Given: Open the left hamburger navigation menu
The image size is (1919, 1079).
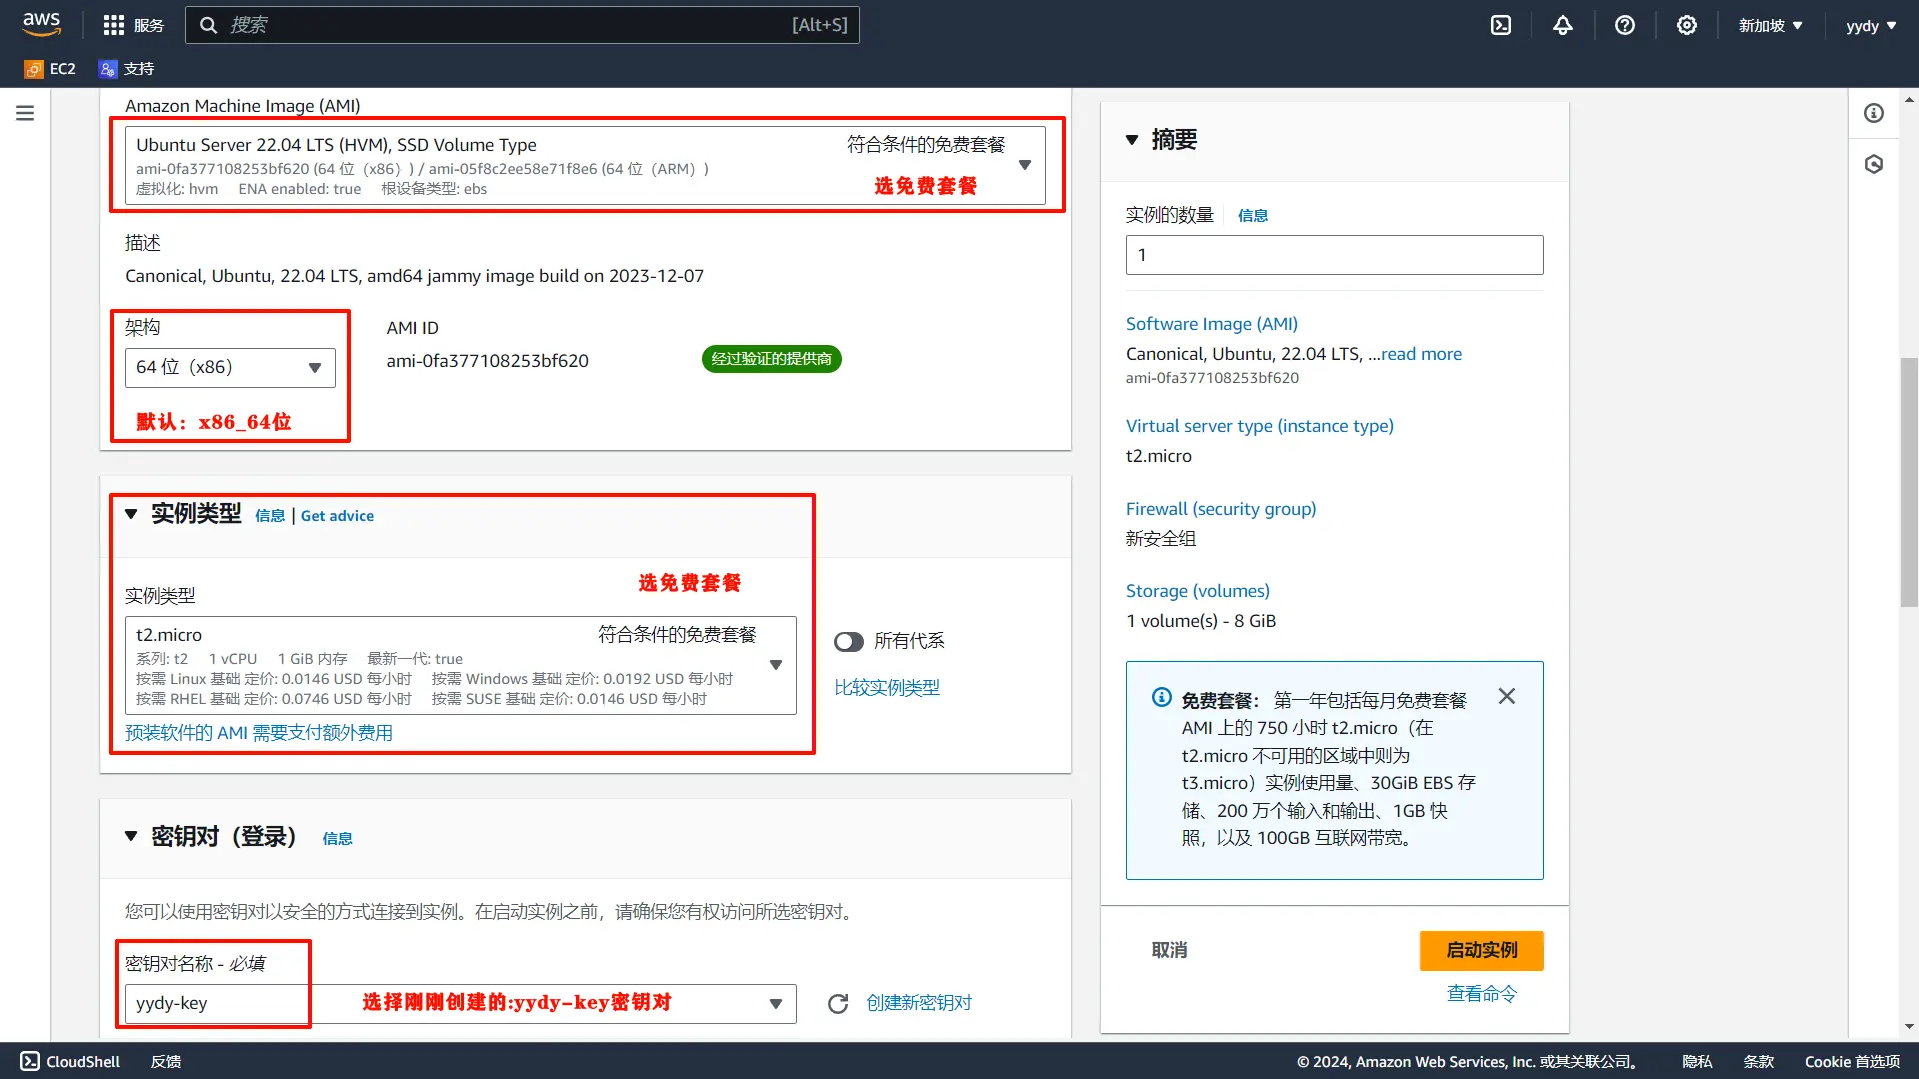Looking at the screenshot, I should point(25,113).
